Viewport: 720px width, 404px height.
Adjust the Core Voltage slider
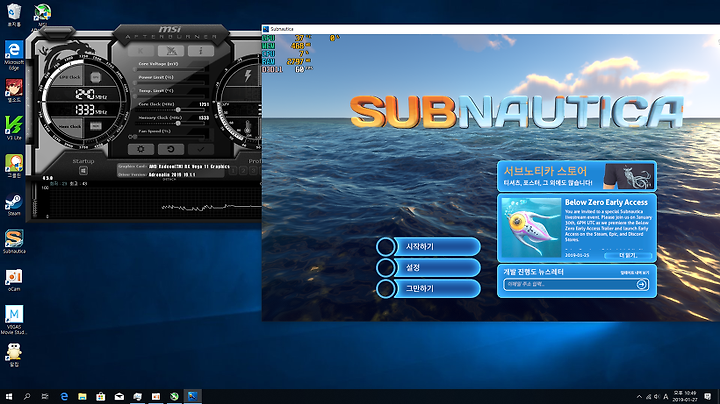pos(171,69)
